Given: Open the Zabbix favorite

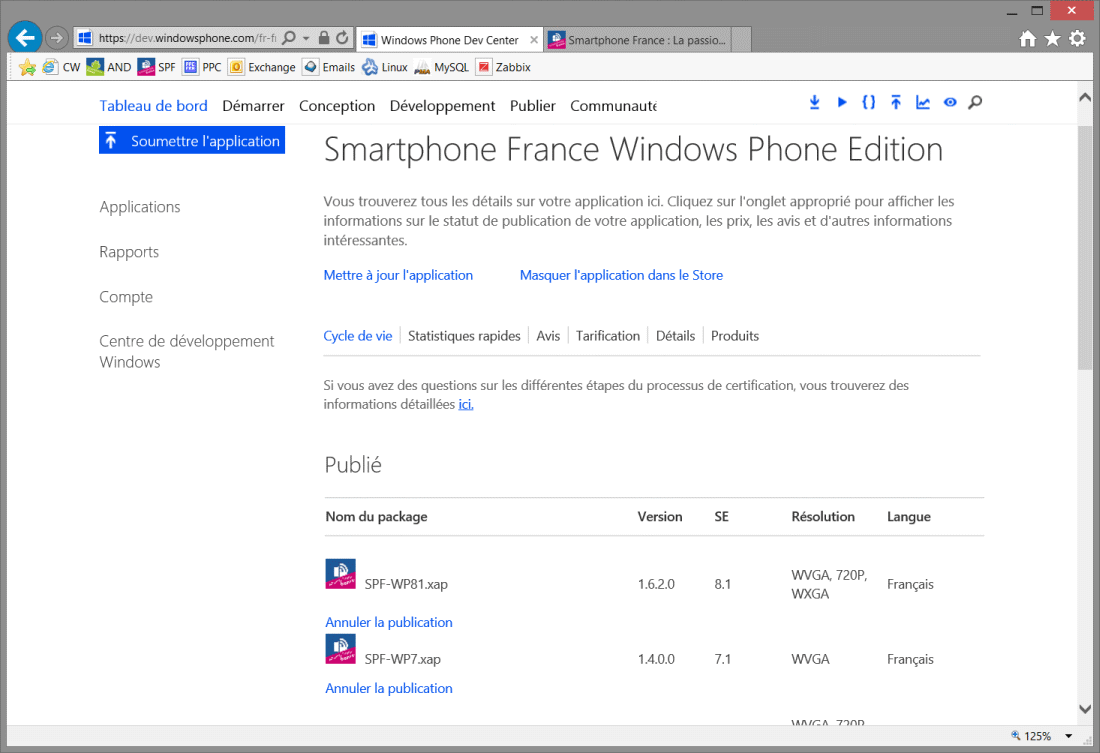Looking at the screenshot, I should (x=504, y=67).
